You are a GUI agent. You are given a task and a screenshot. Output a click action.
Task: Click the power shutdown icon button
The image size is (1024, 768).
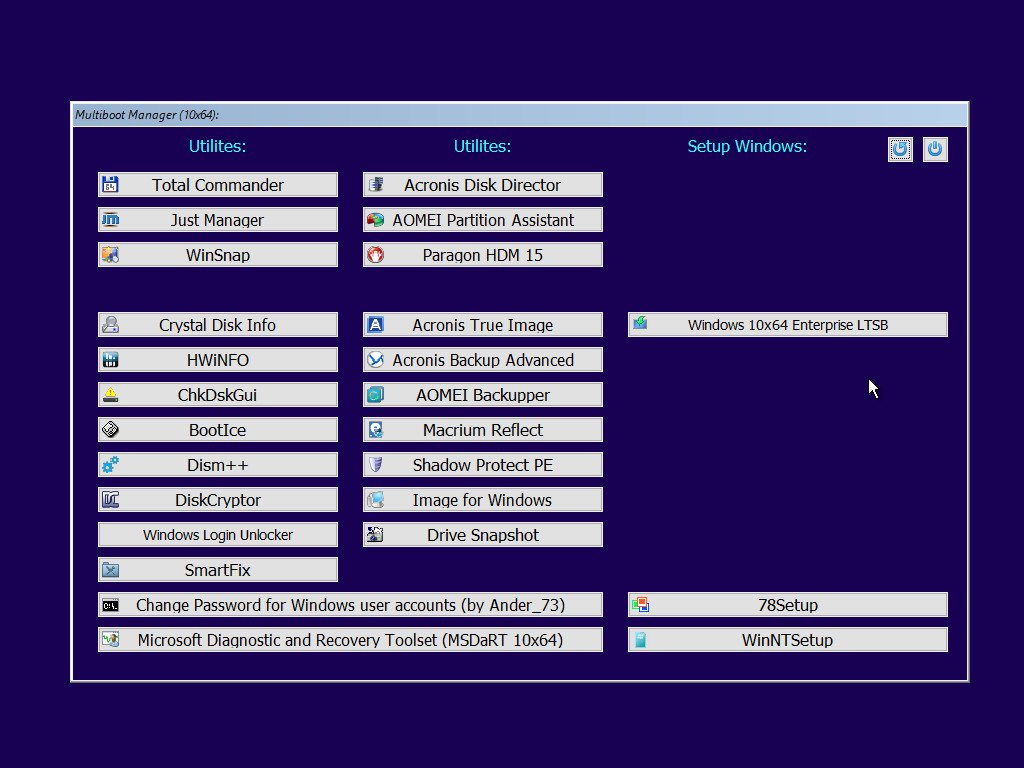[935, 149]
